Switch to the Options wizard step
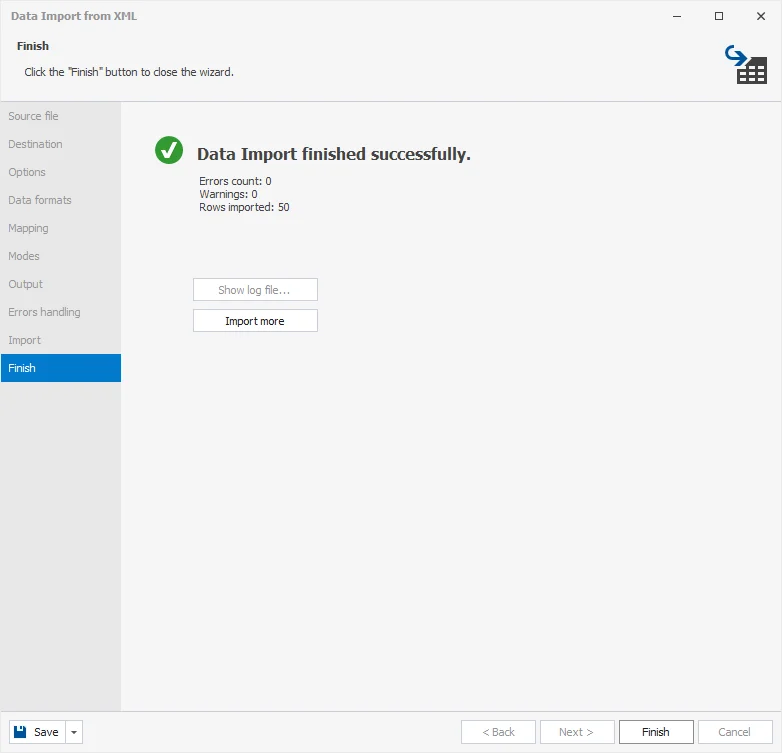 tap(28, 172)
